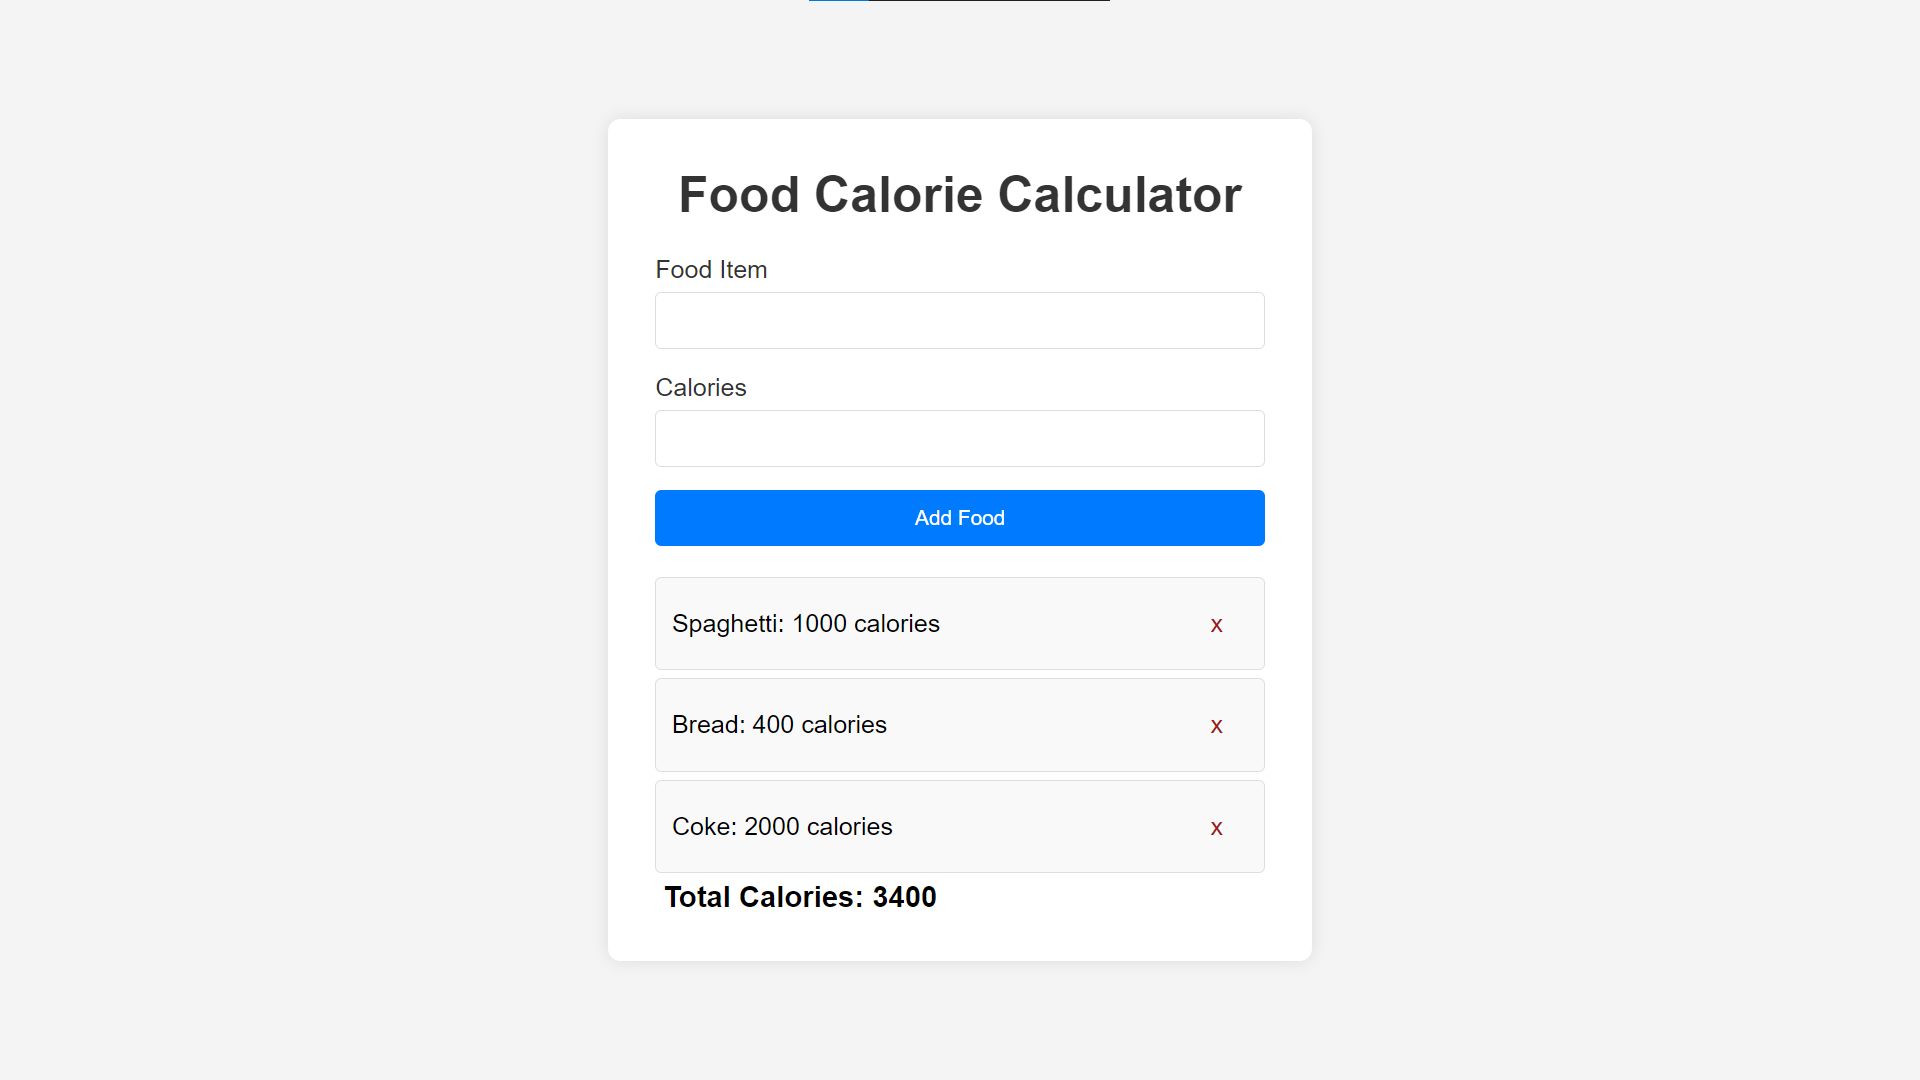Click the blue part of top loading bar

[839, 0]
